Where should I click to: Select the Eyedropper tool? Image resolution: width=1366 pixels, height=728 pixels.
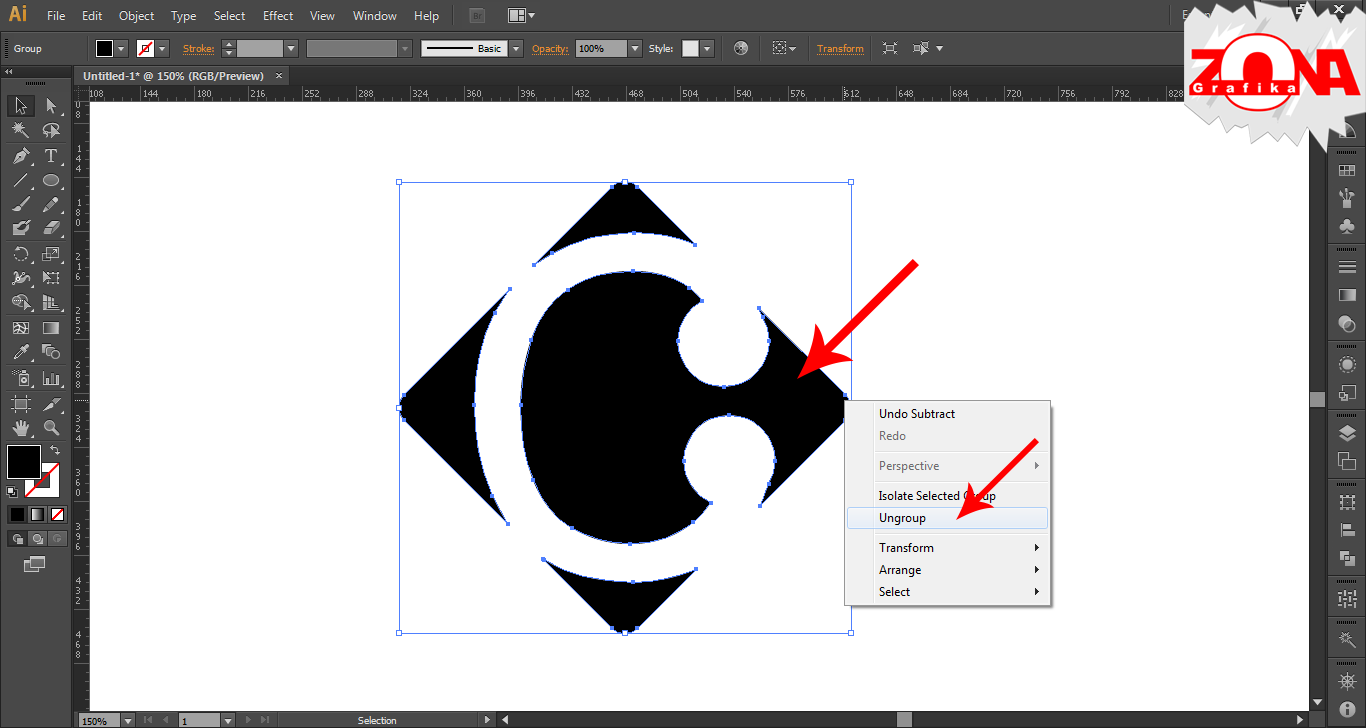click(20, 352)
